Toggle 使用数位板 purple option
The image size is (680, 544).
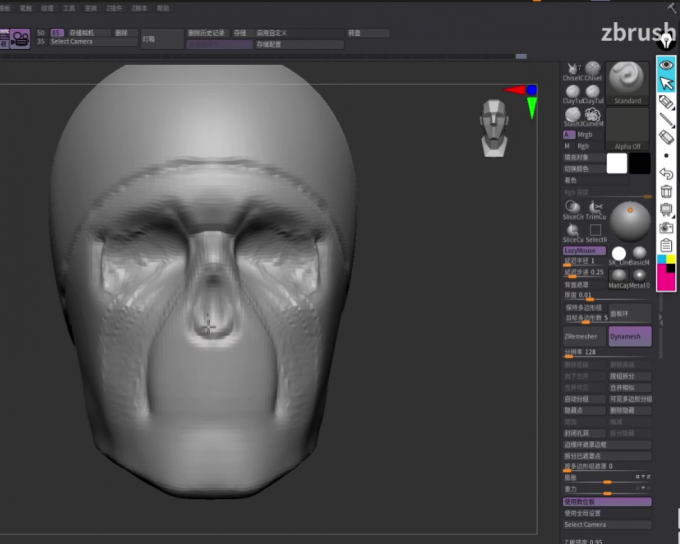(x=607, y=501)
